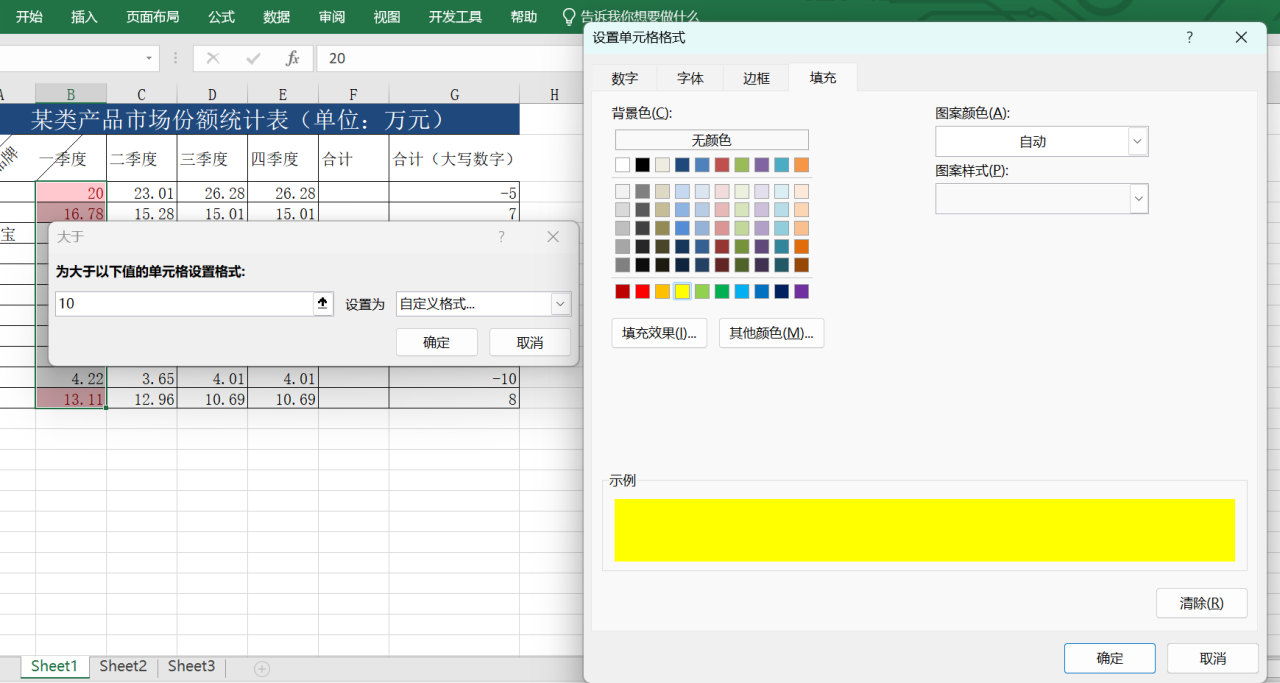
Task: Pick the gold orange swatch in standard colors
Action: [662, 291]
